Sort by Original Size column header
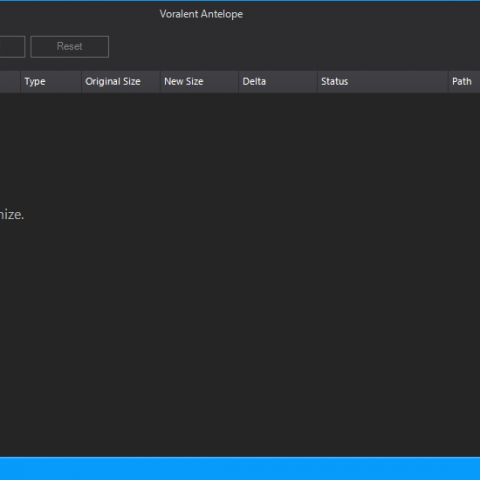The width and height of the screenshot is (480, 480). coord(121,82)
